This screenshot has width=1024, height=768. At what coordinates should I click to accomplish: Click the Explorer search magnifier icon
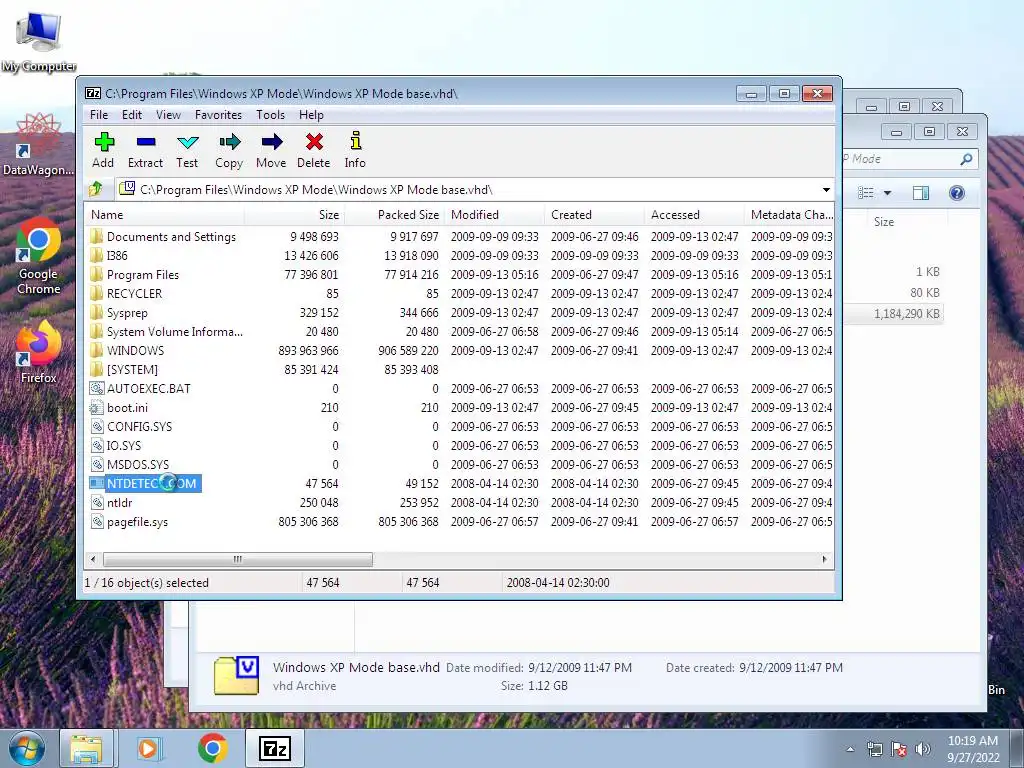coord(966,159)
